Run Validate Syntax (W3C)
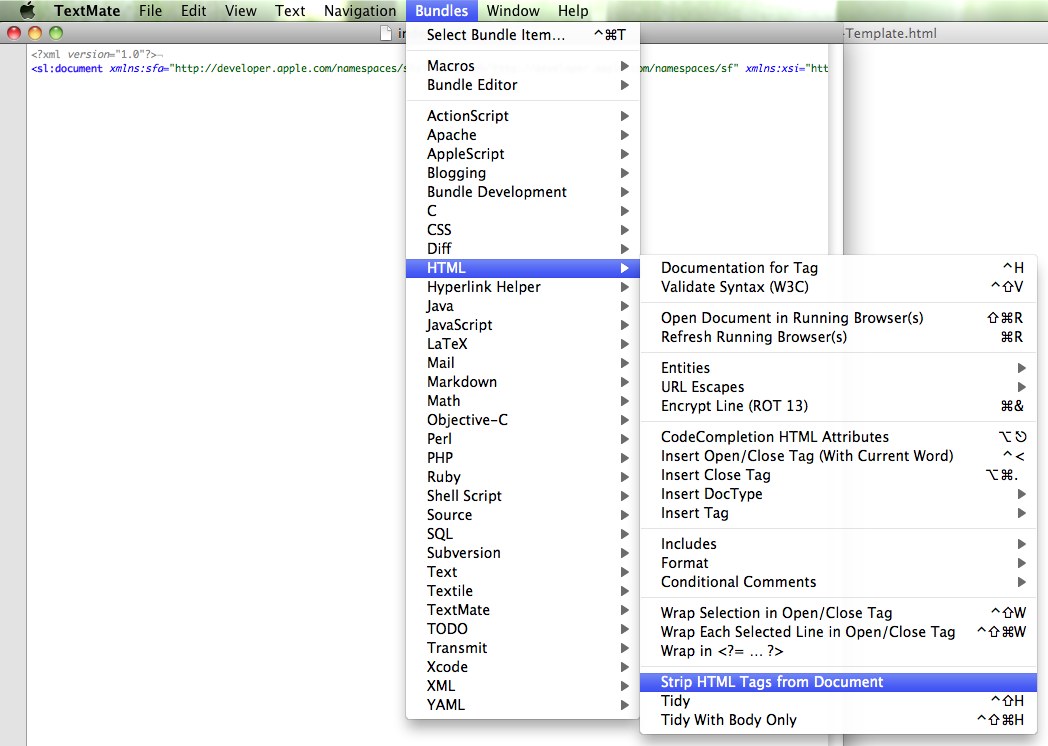Viewport: 1048px width, 746px height. pos(838,287)
